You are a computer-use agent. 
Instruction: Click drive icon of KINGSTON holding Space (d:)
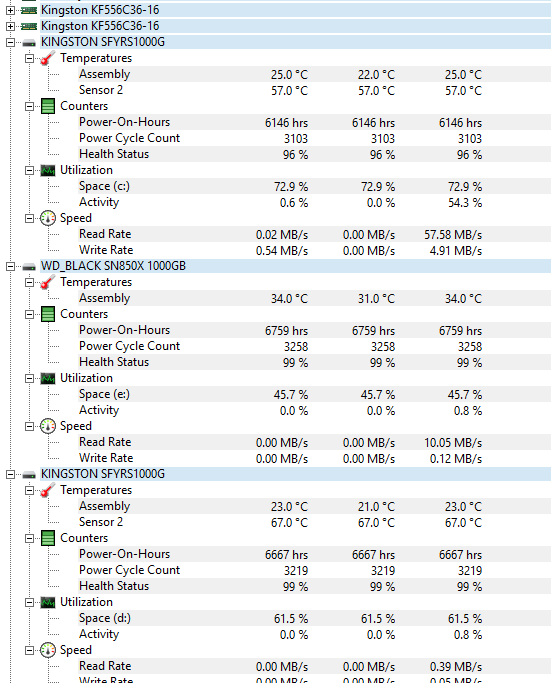(29, 474)
